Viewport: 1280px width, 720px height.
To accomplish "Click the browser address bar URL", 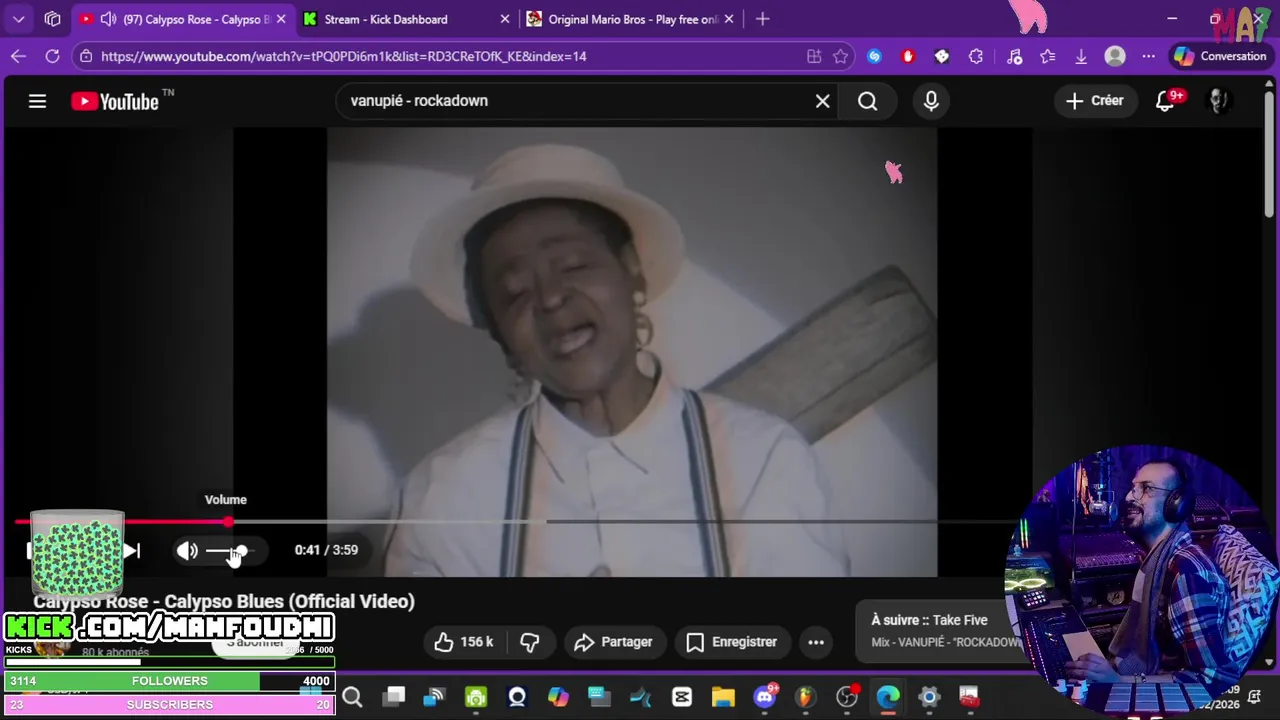I will click(344, 56).
